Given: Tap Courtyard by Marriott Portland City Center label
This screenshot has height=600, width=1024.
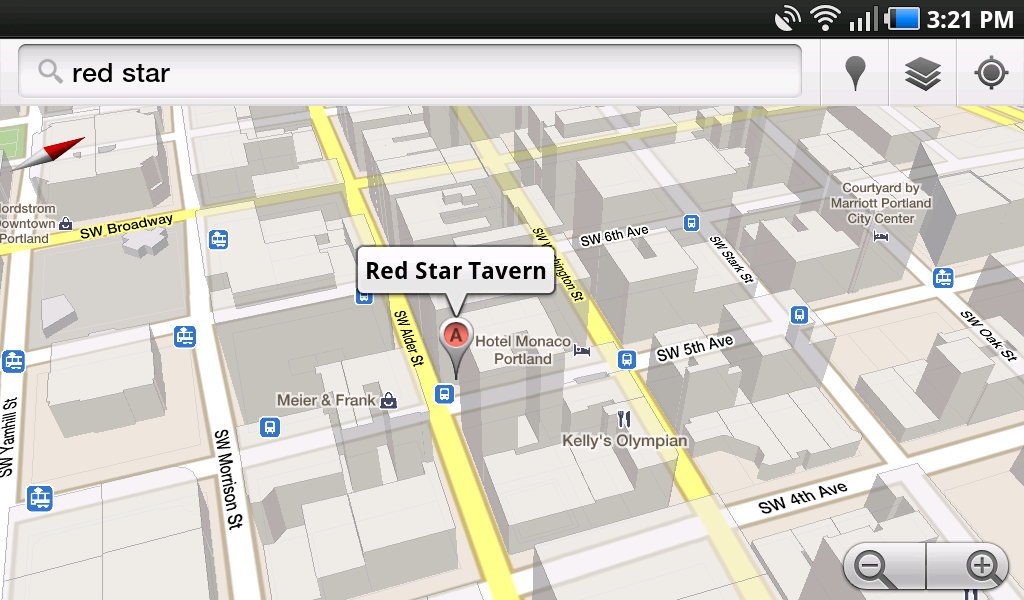Looking at the screenshot, I should [x=880, y=203].
